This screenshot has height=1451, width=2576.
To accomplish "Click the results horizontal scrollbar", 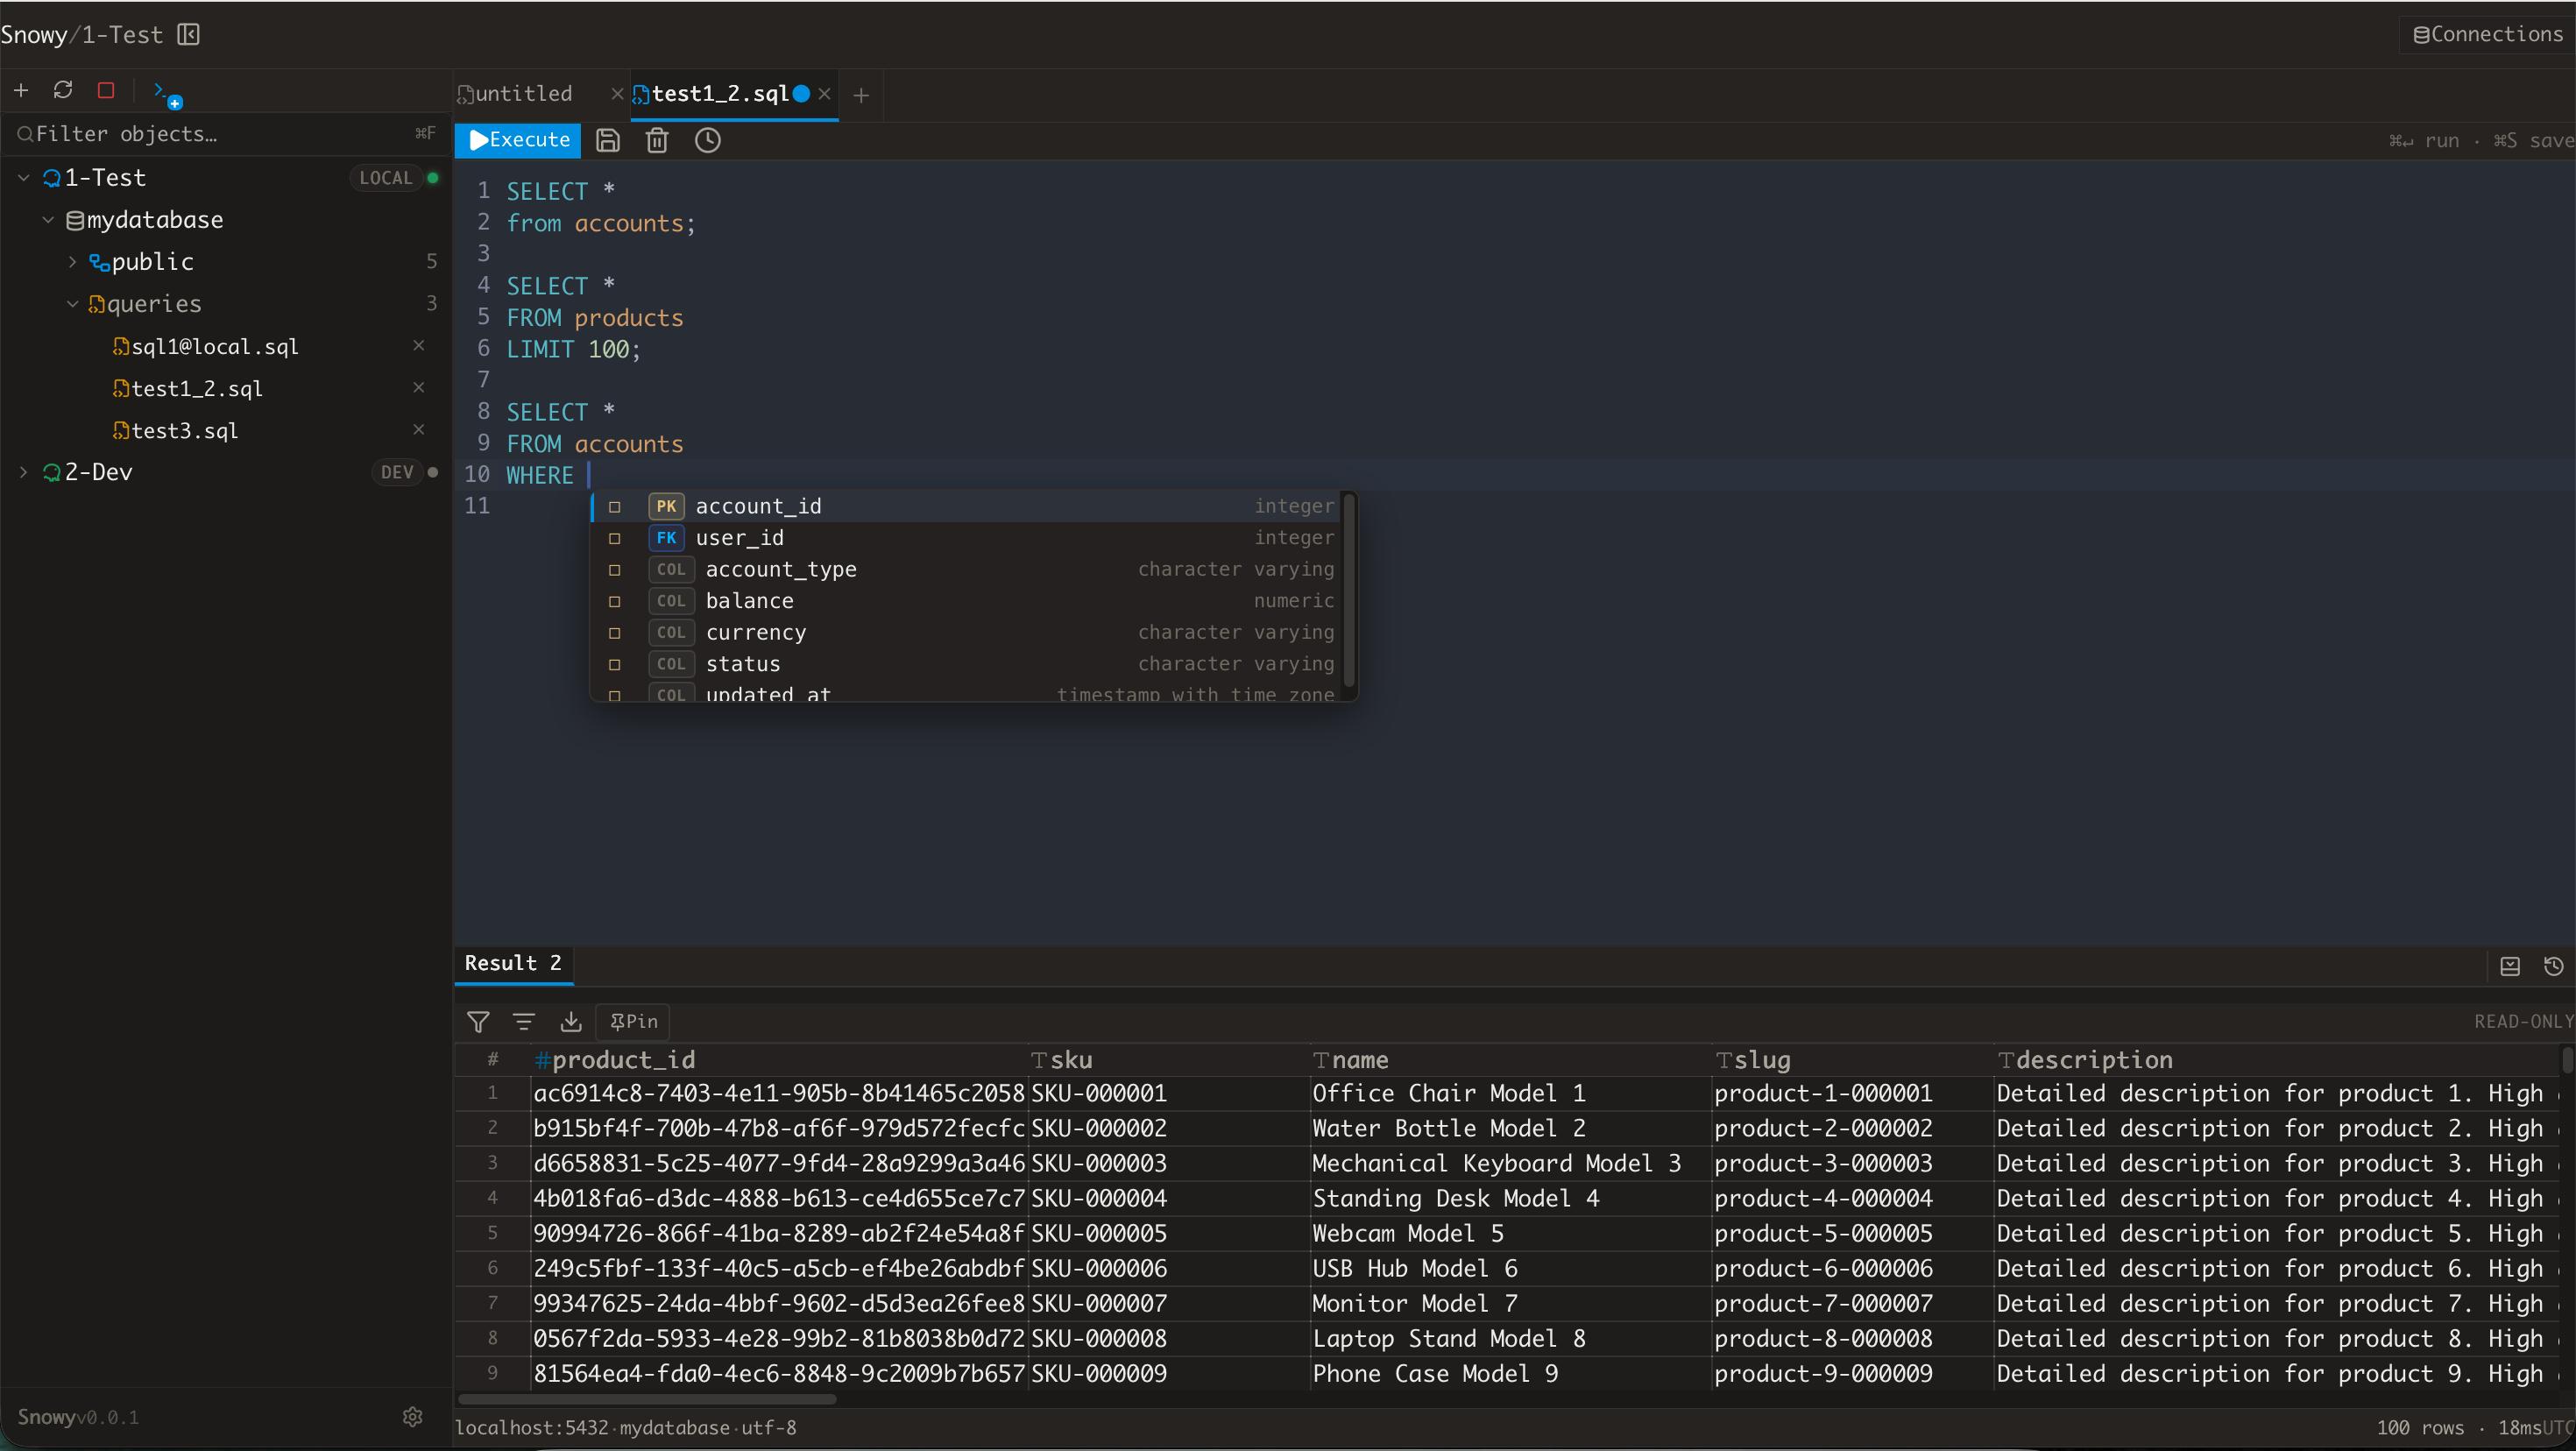I will pos(647,1399).
